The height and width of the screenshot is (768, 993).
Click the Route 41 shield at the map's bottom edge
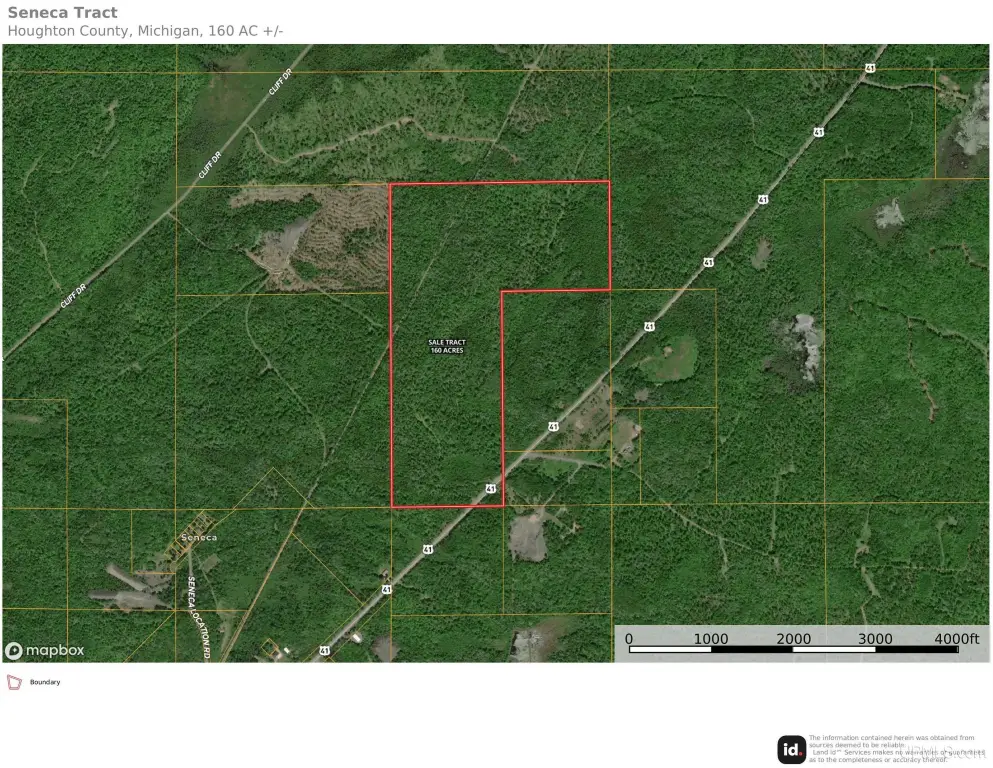point(324,650)
